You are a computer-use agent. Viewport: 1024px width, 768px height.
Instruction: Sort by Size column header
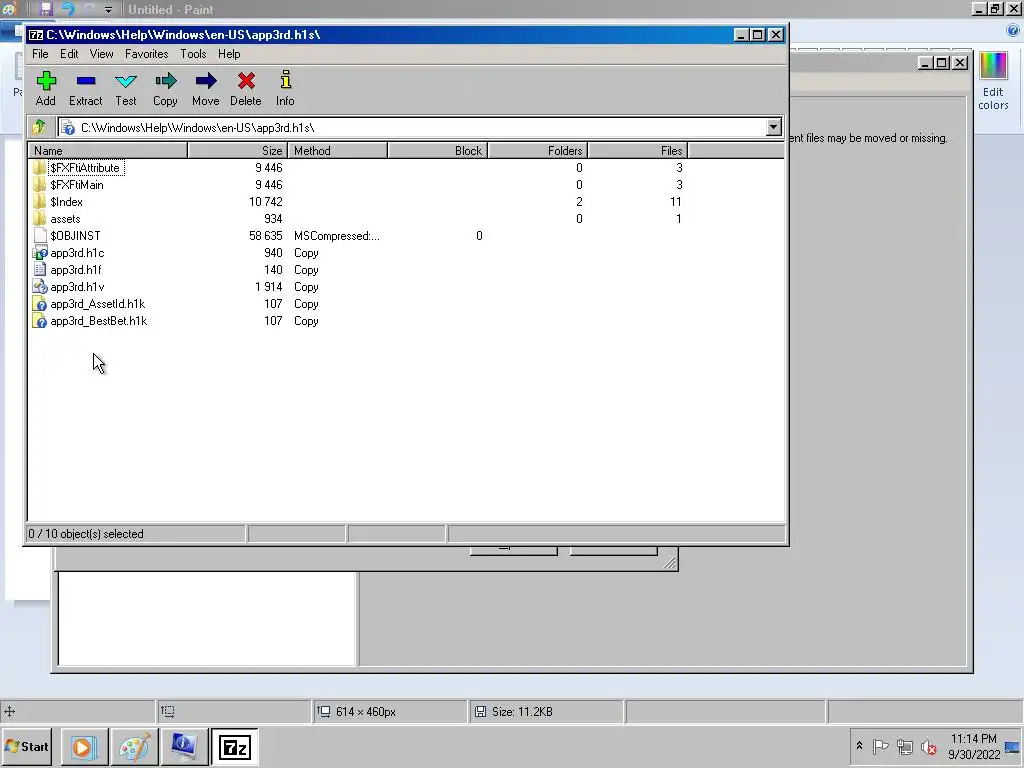238,151
